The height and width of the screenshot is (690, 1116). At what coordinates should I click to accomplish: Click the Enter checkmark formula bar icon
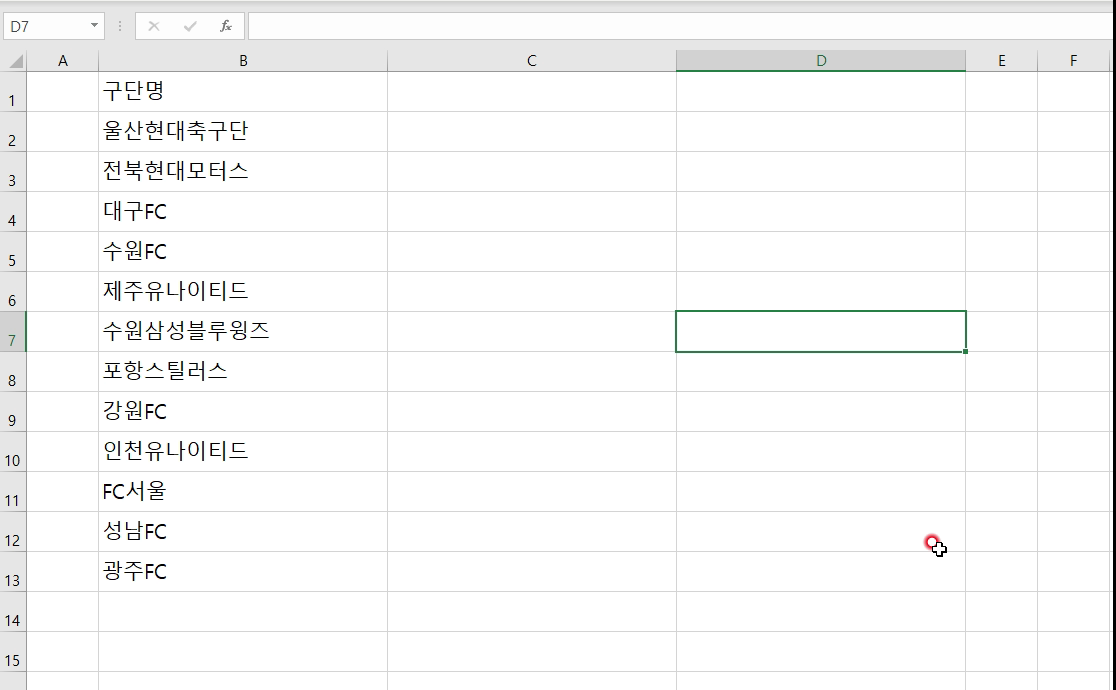pyautogui.click(x=190, y=26)
